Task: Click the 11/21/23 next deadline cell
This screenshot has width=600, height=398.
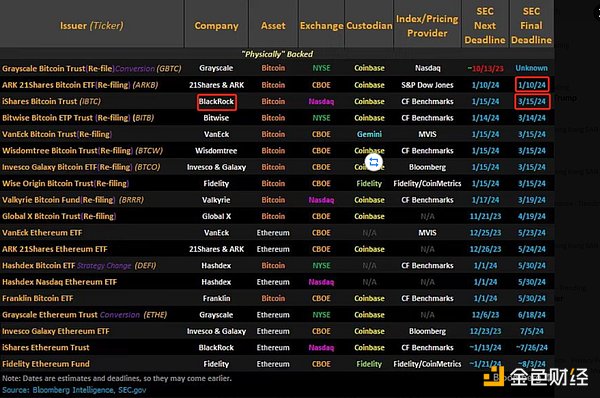Action: (x=485, y=216)
